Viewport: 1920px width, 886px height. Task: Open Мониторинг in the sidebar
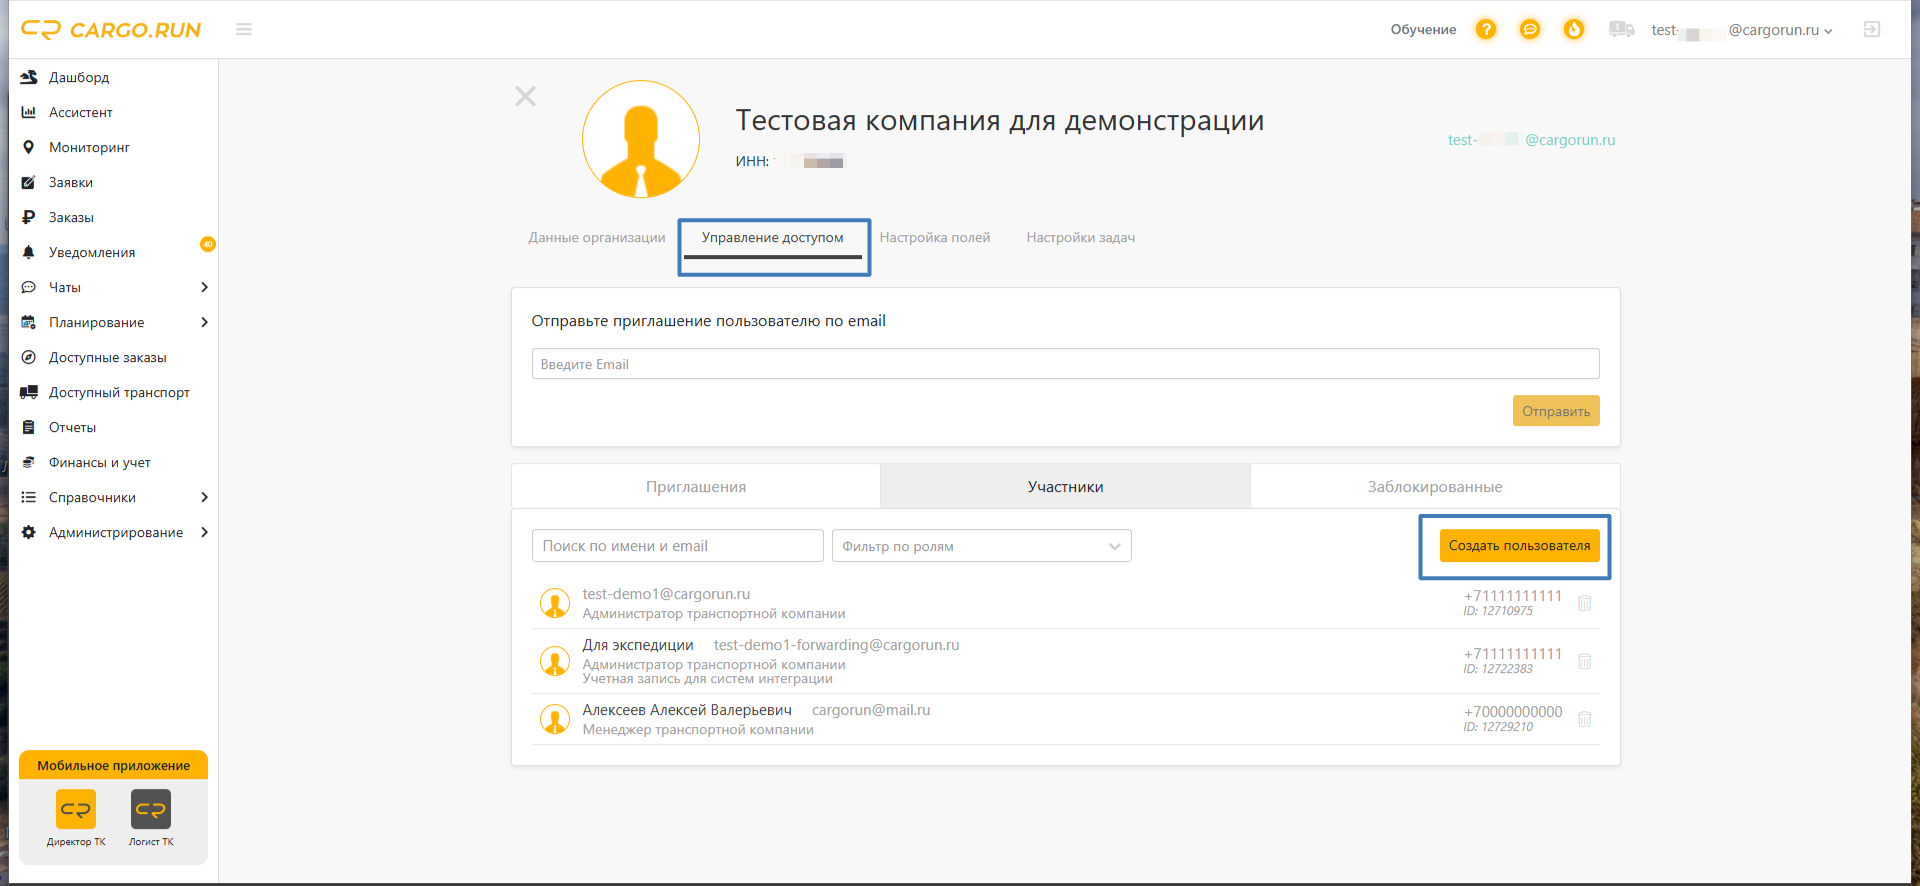coord(89,148)
